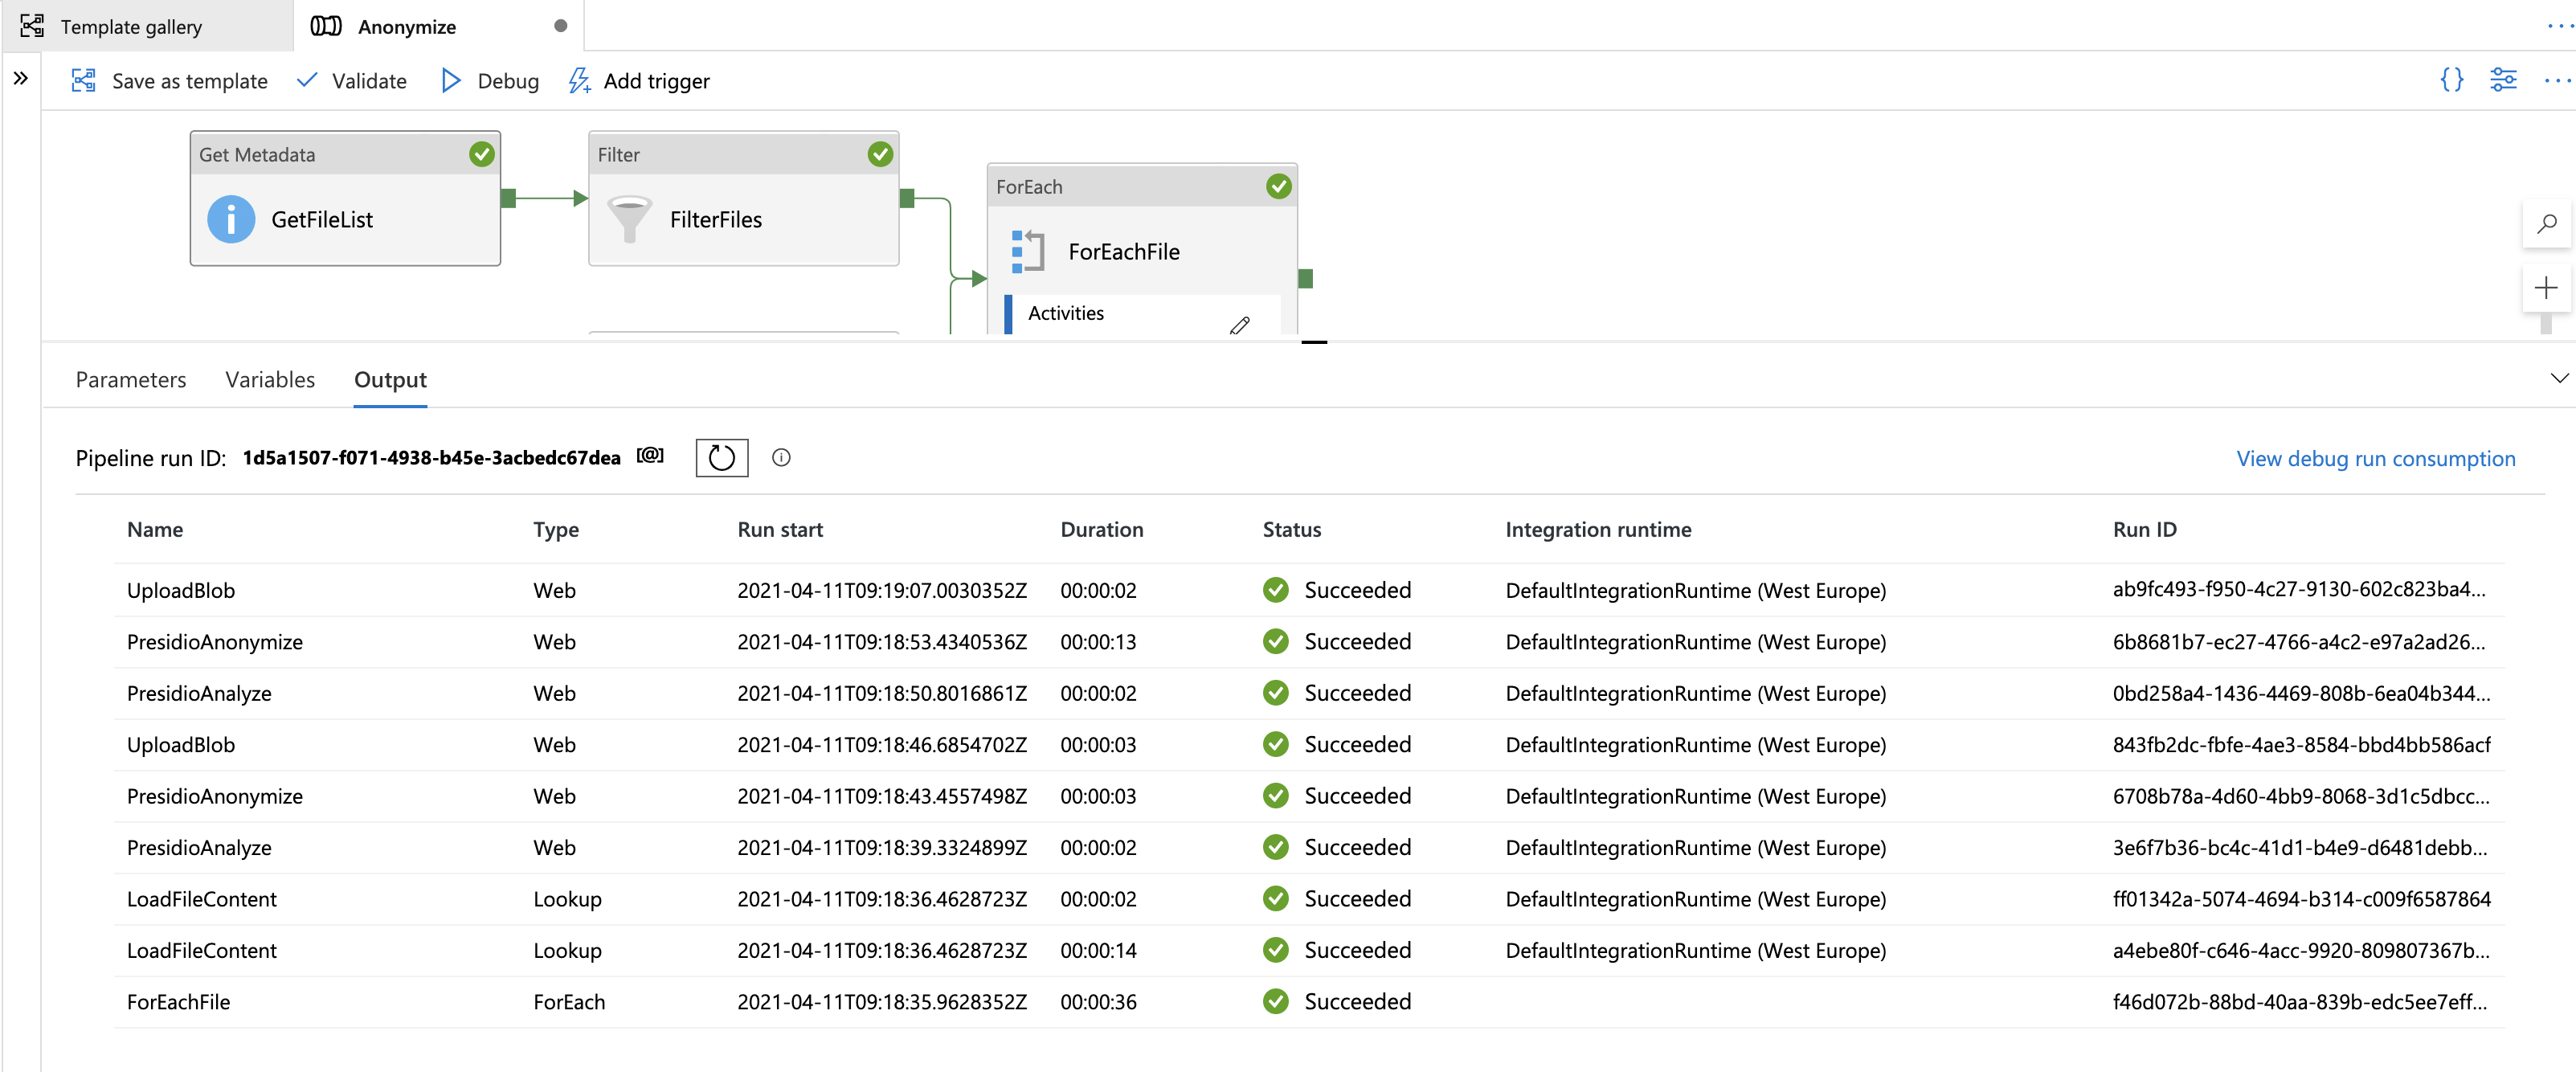Screen dimensions: 2576x1072
Task: Click Lookup type in 00:00:14 LoadFileContent row
Action: 567,950
